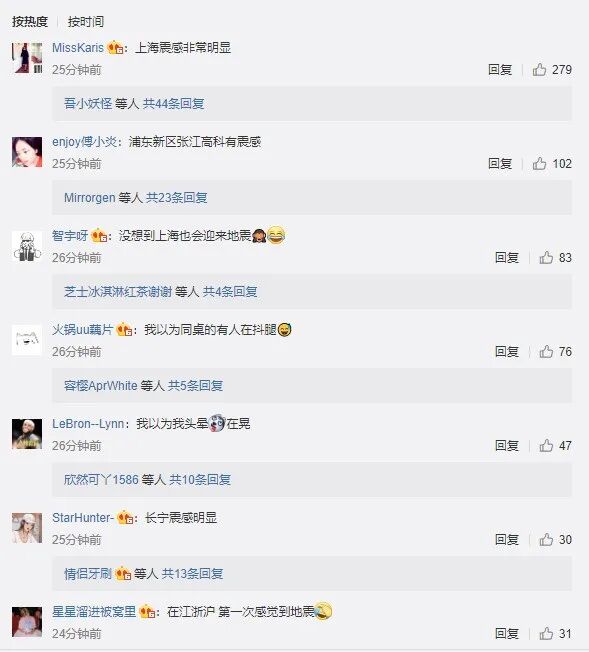Like MissKaris's comment with 279 likes
Screen dimensions: 589x652
pyautogui.click(x=540, y=69)
